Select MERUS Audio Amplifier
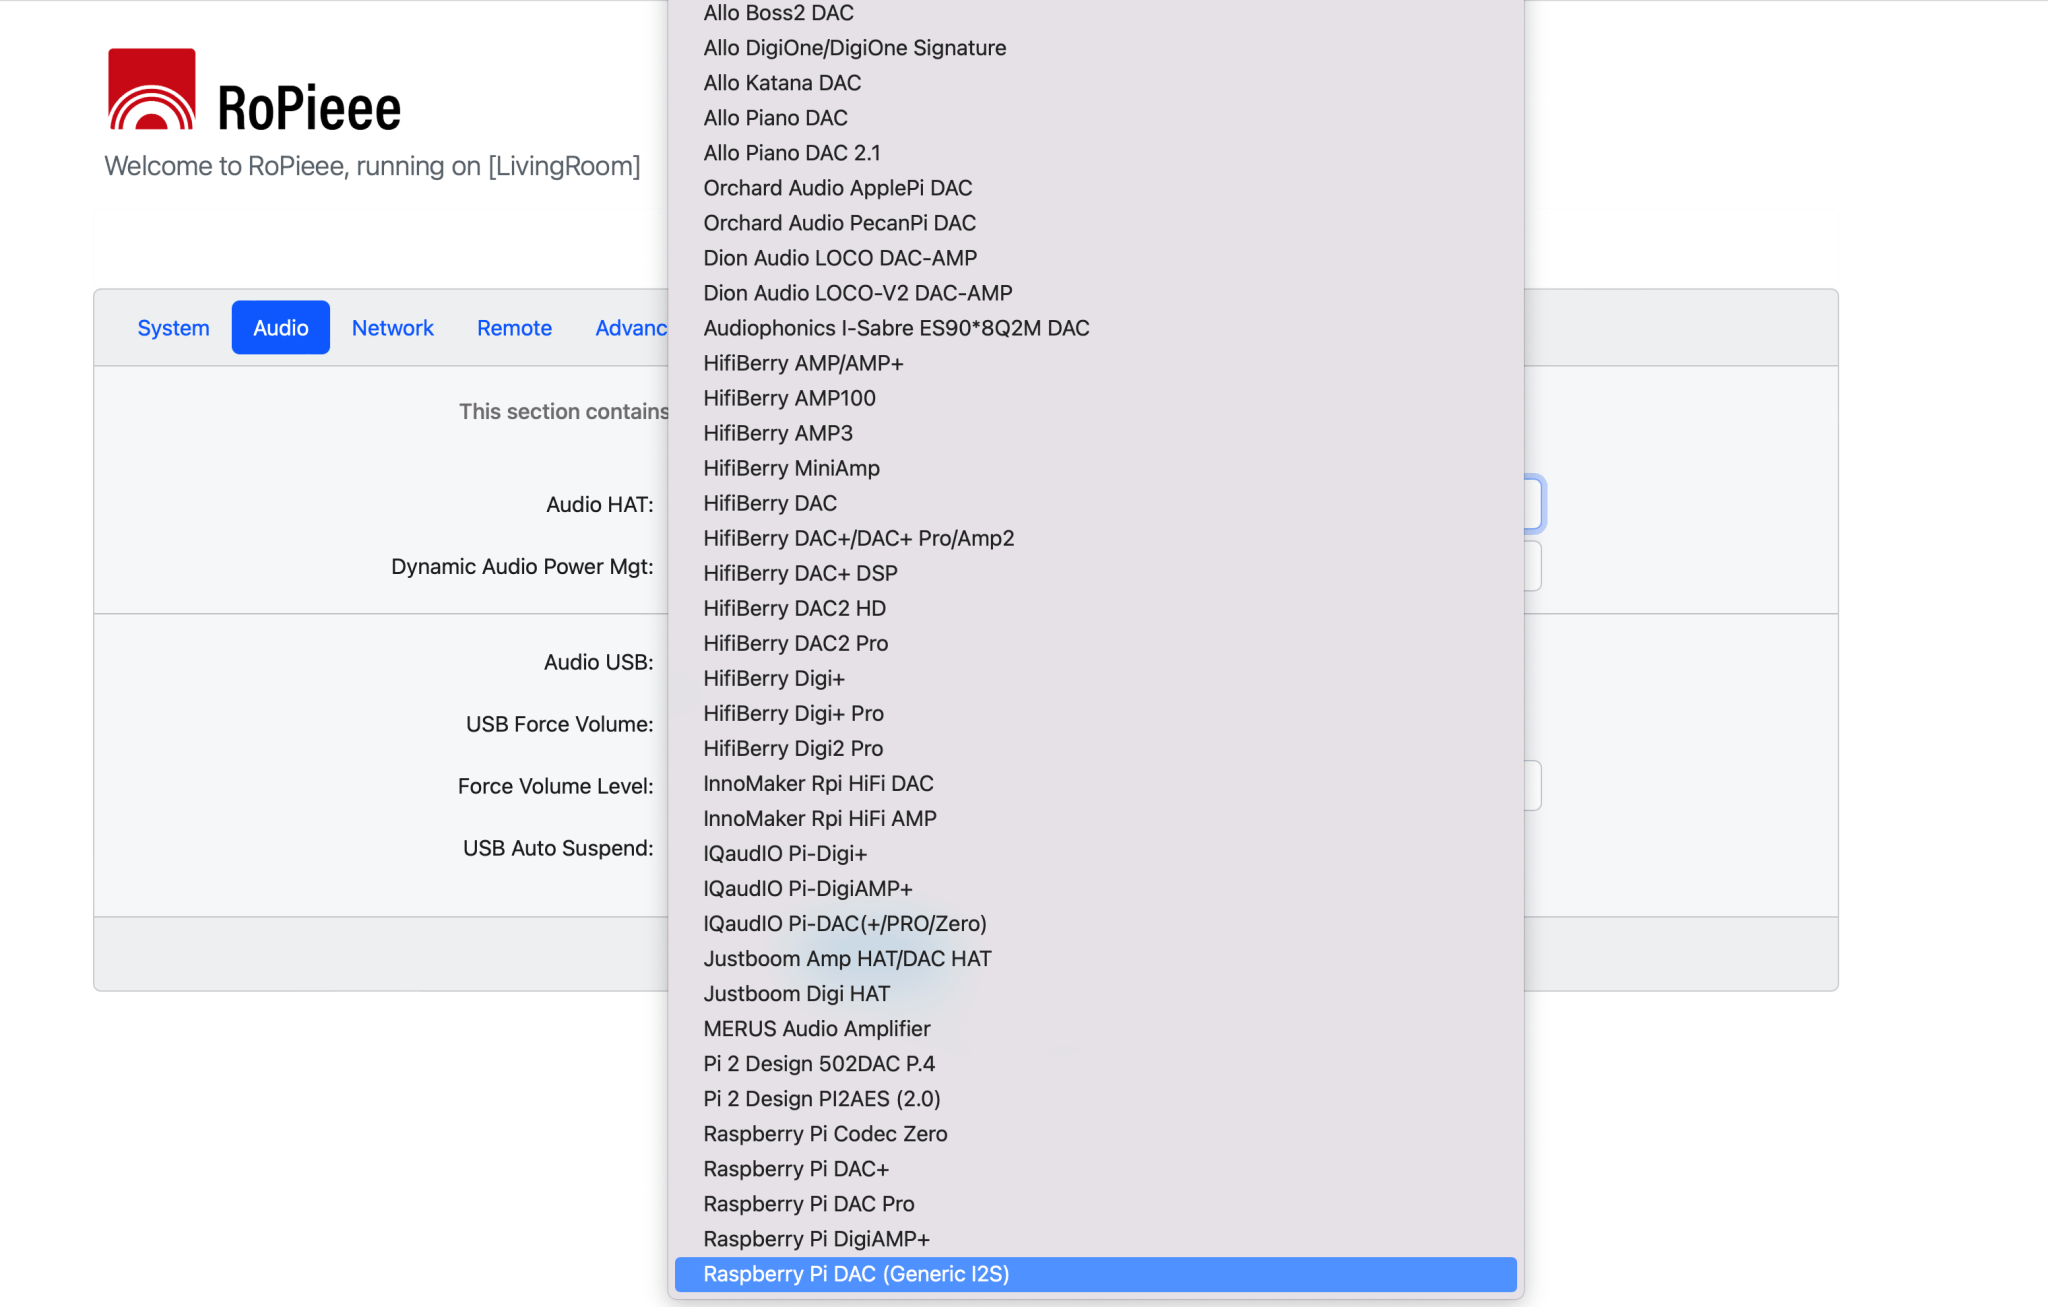 pyautogui.click(x=1096, y=1028)
